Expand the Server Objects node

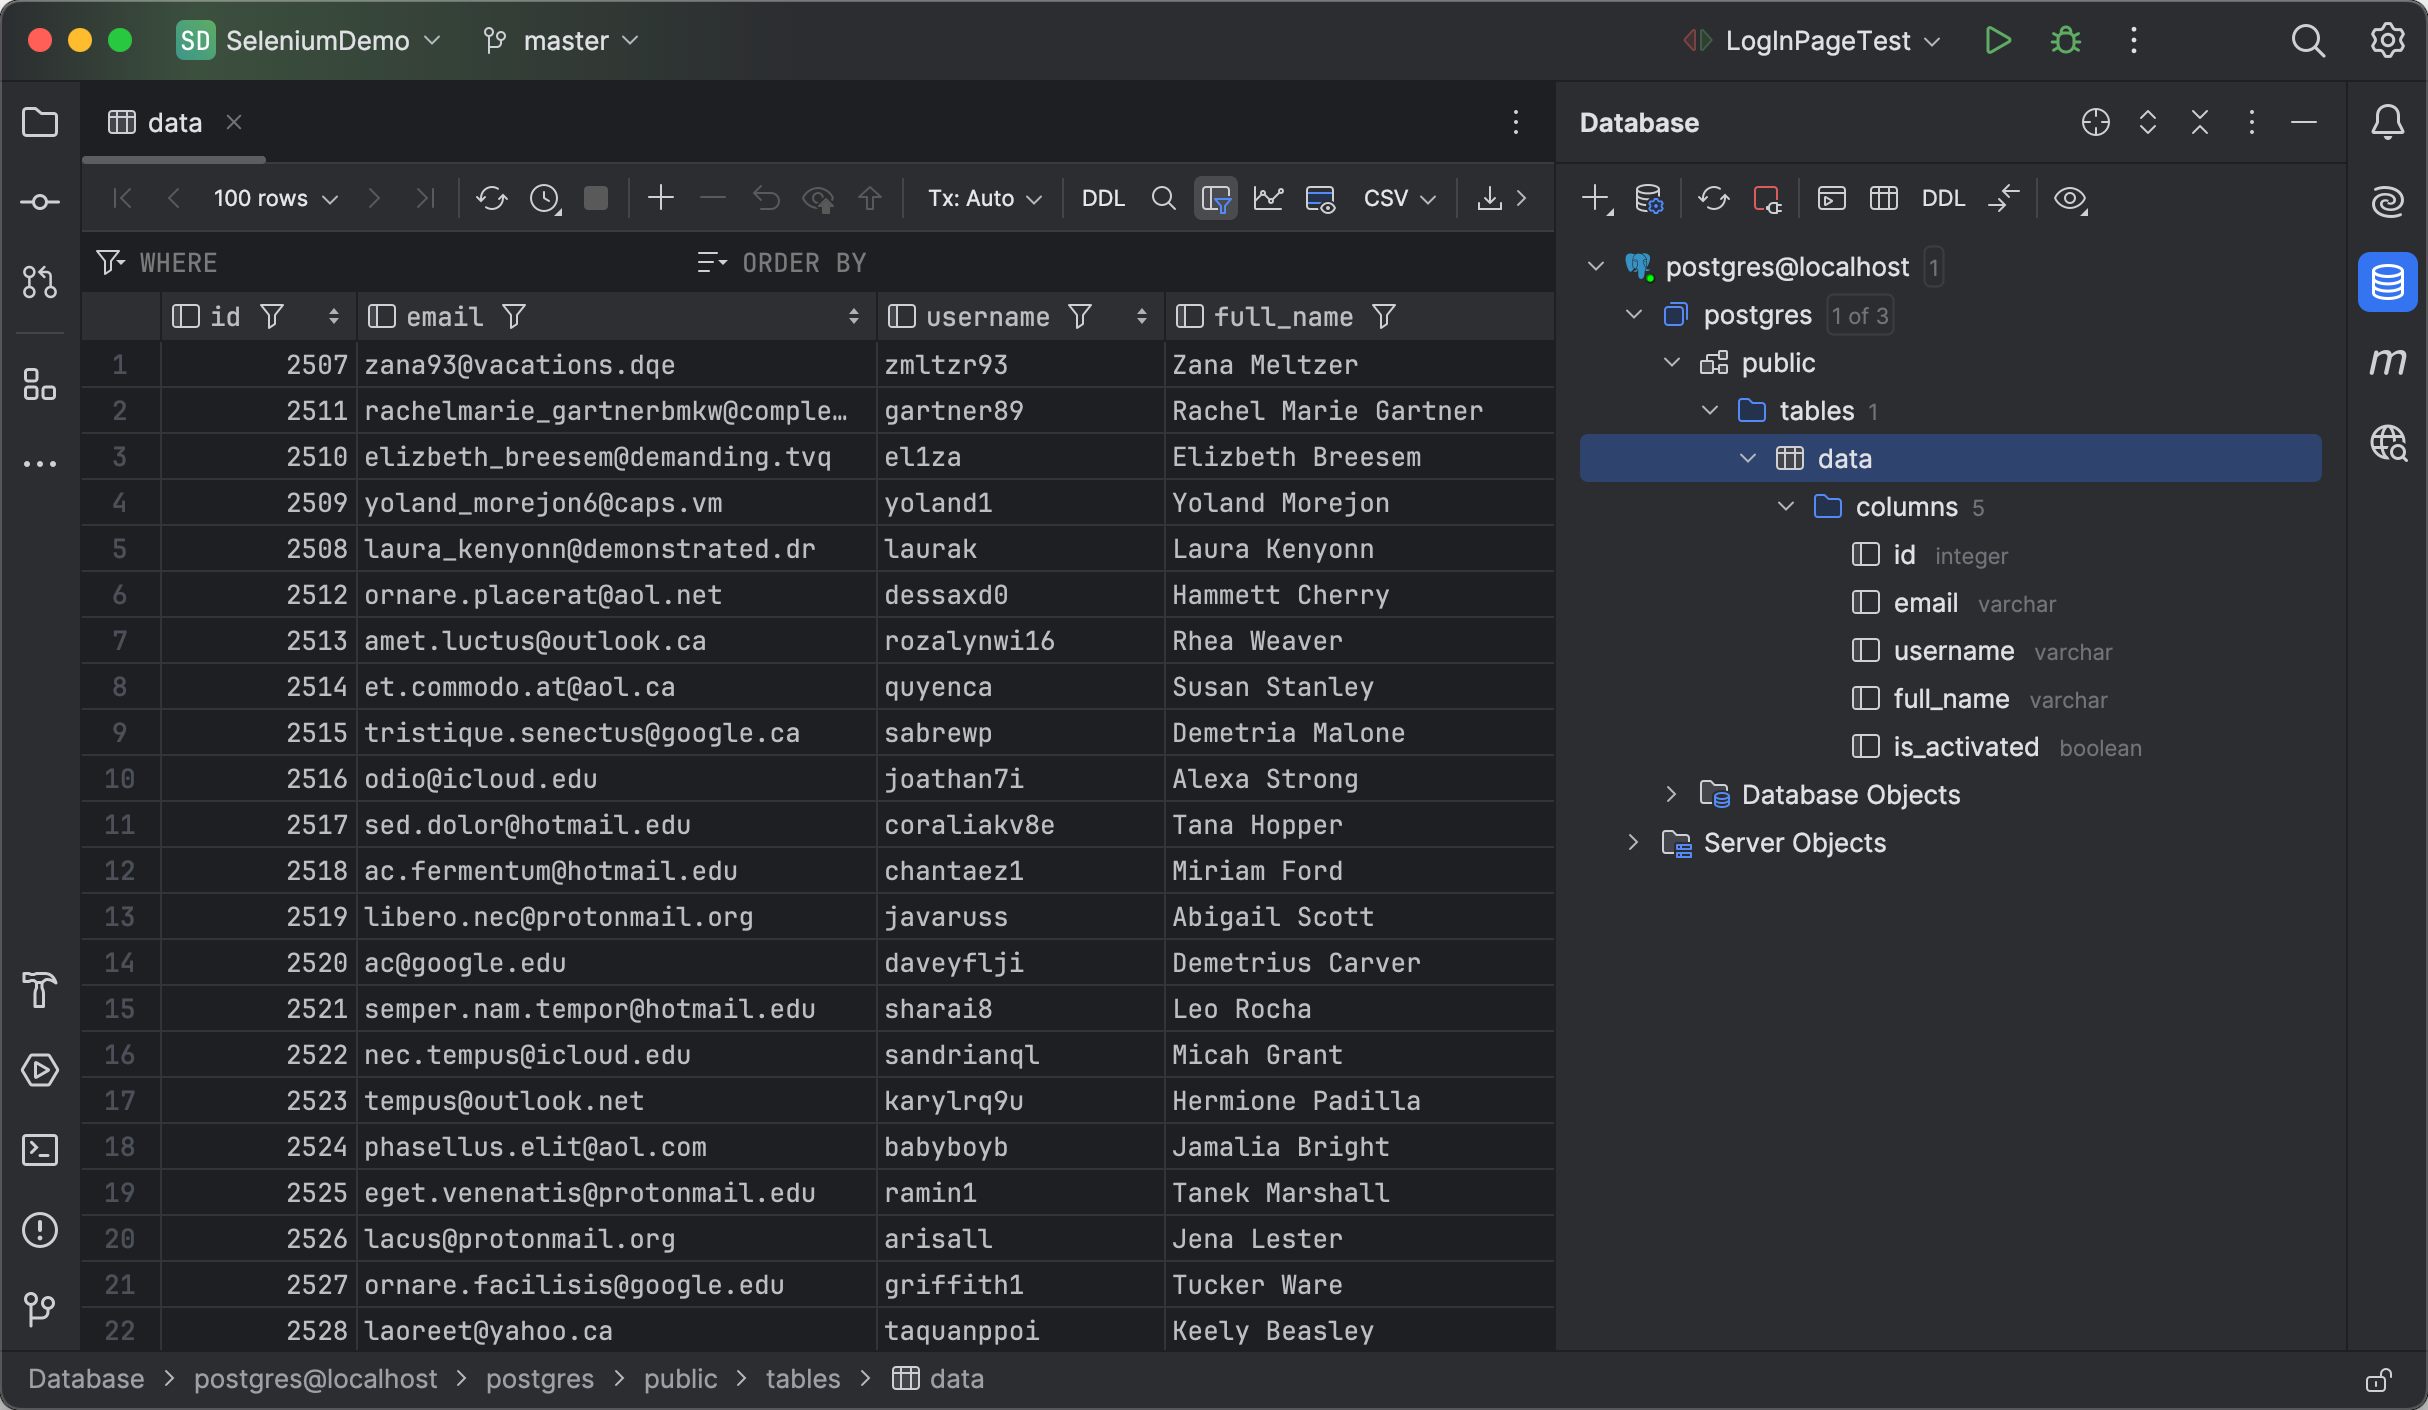[x=1634, y=842]
